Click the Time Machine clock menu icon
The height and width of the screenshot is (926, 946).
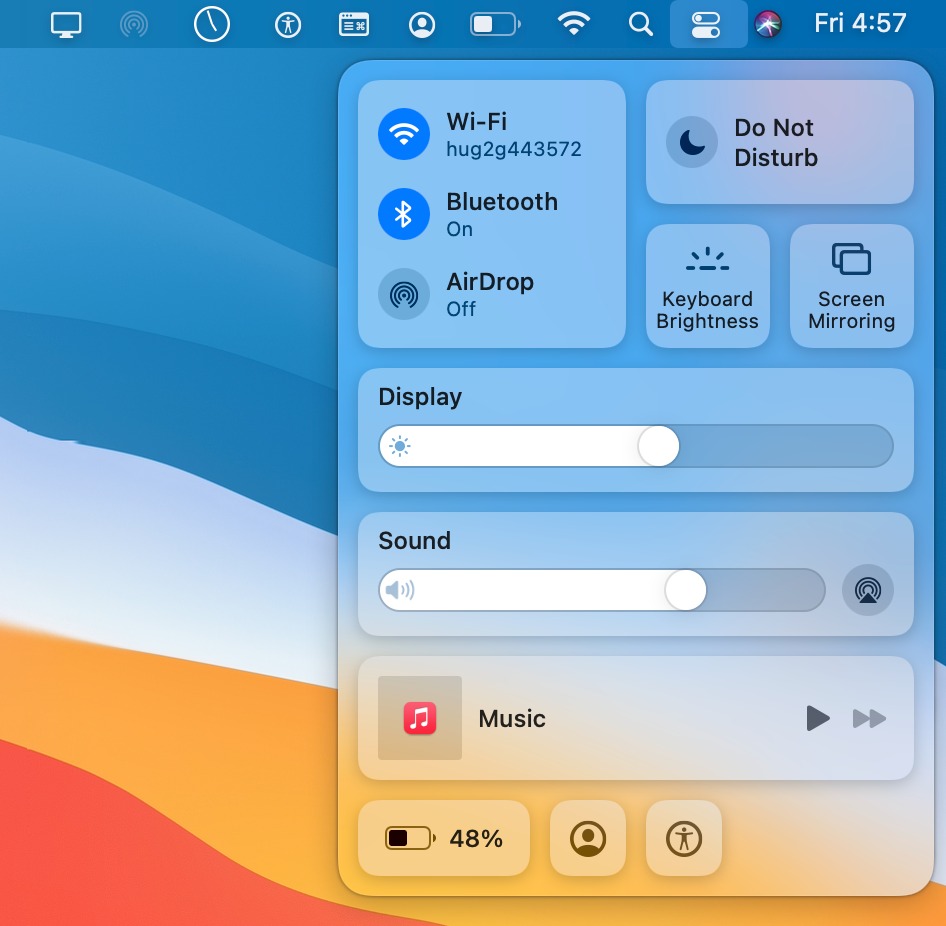212,24
